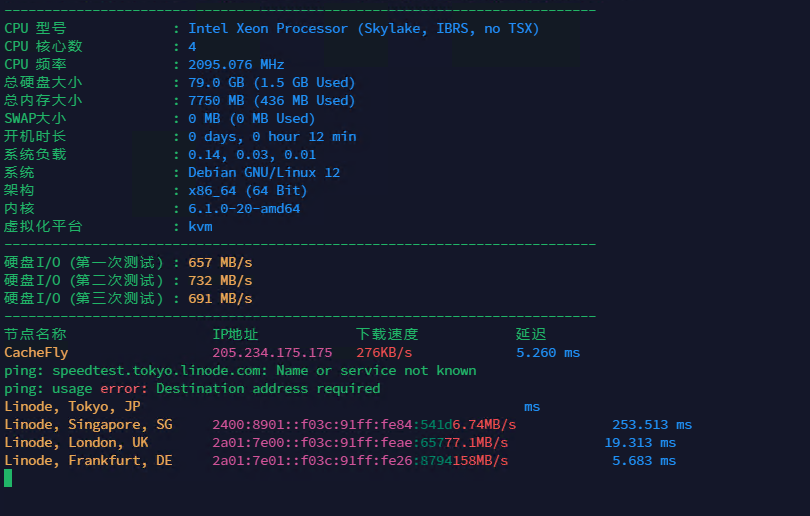Click the third disk I/O result 691 MB/s
810x516 pixels.
(x=220, y=299)
